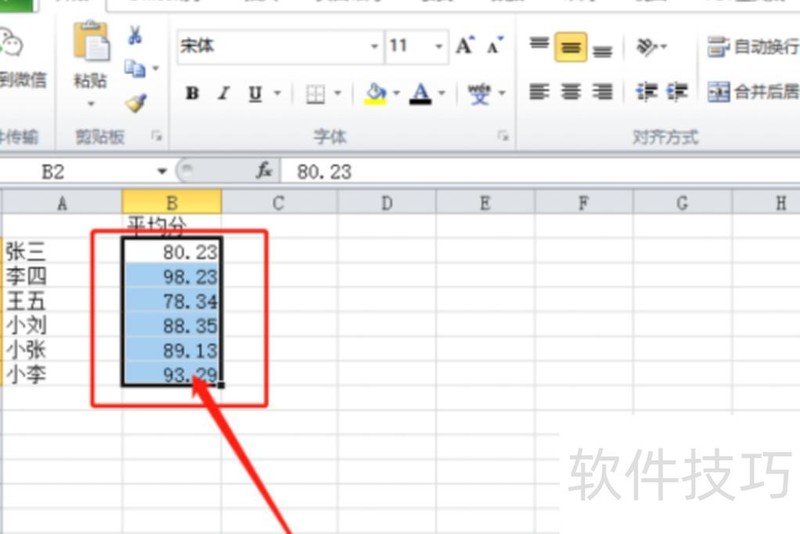800x534 pixels.
Task: Align text left
Action: pos(539,92)
